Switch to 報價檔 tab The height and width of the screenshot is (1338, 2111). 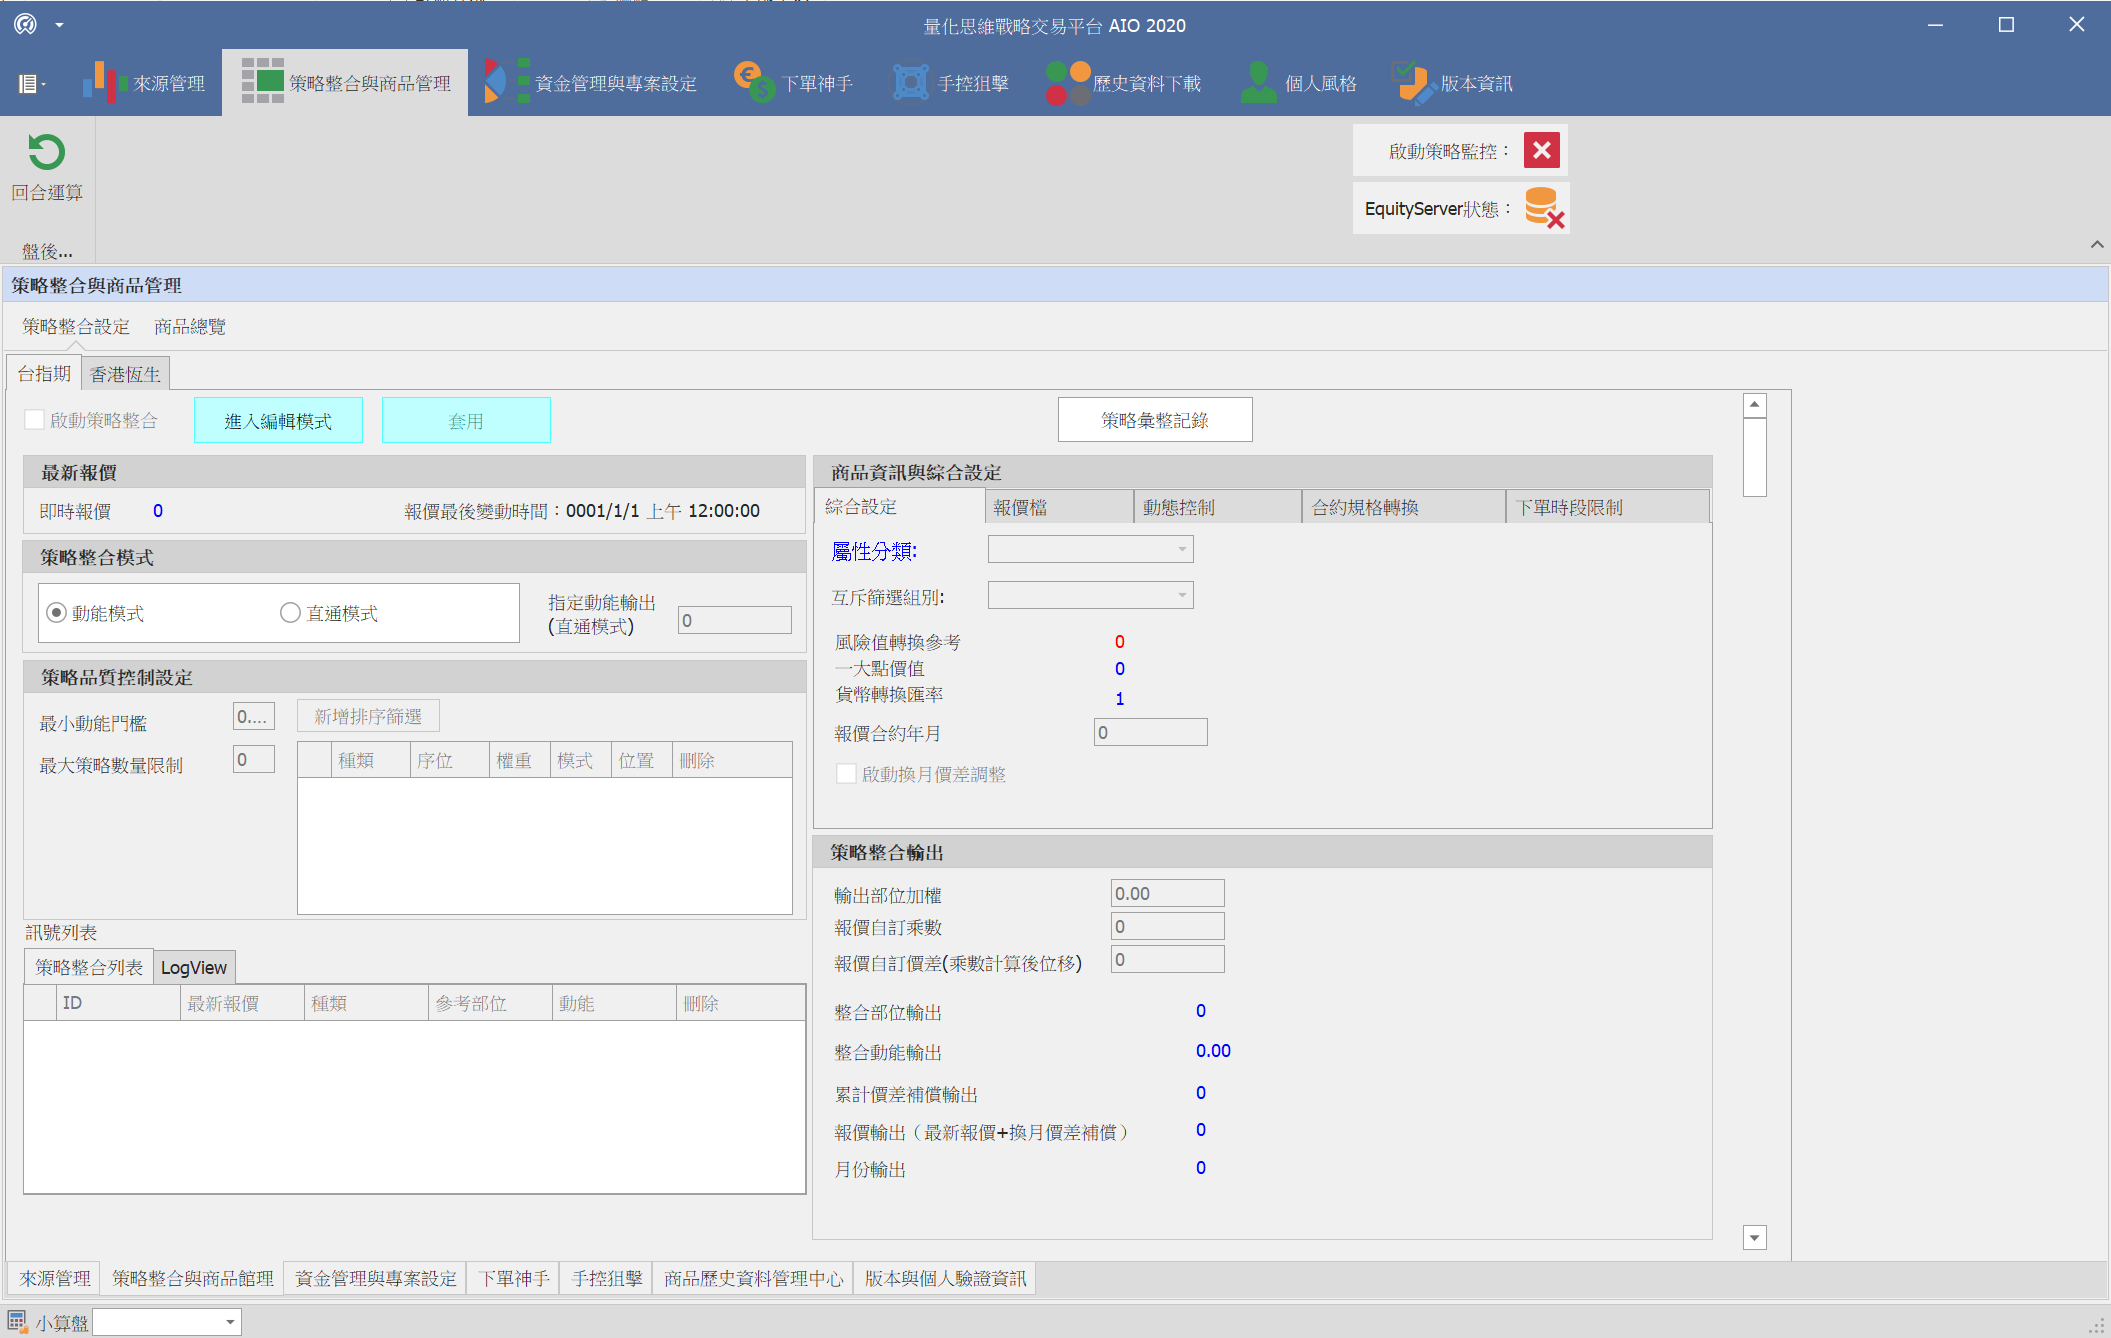[x=1060, y=507]
